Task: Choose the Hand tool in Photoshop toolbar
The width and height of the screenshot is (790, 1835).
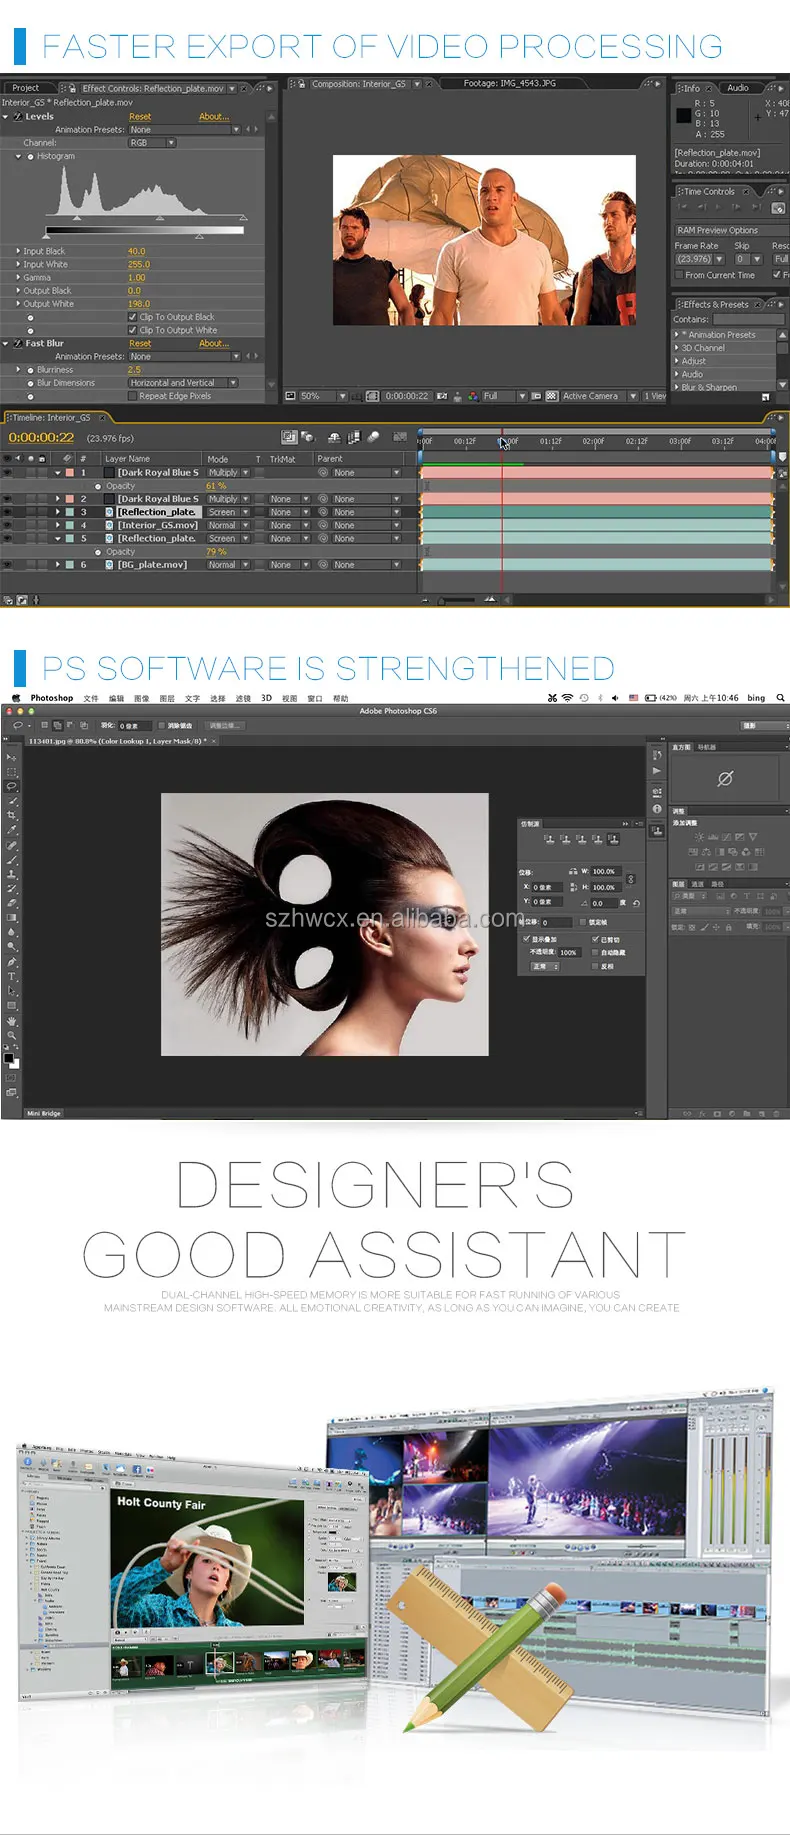Action: click(11, 1021)
